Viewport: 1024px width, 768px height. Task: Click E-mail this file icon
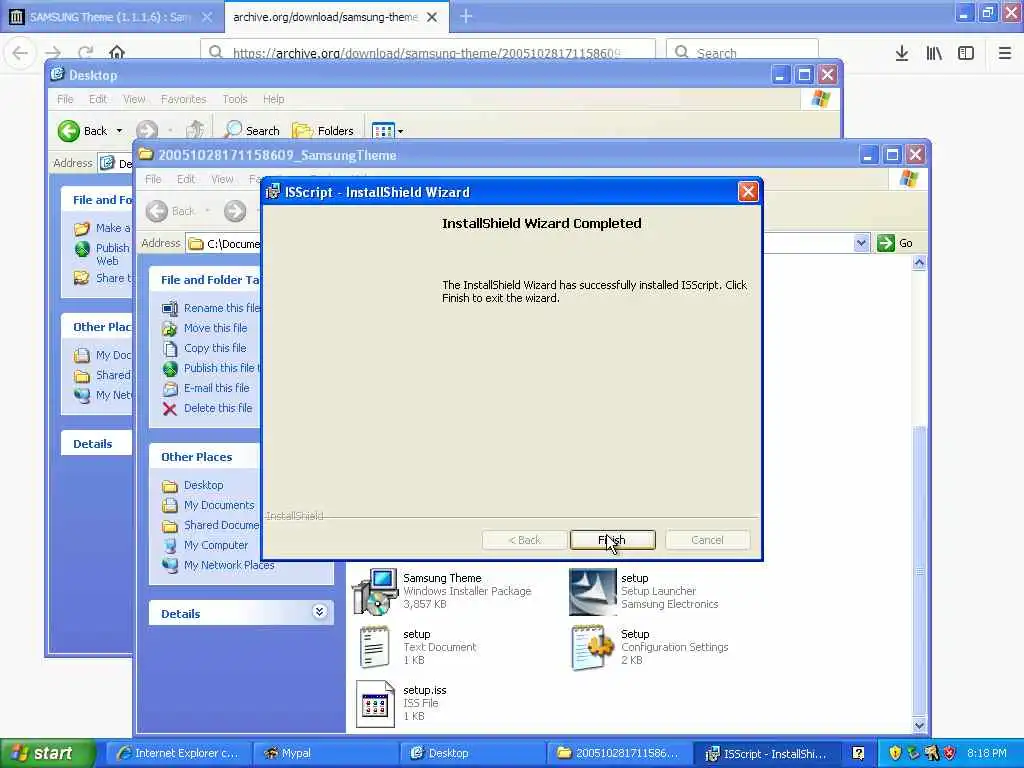click(x=170, y=389)
